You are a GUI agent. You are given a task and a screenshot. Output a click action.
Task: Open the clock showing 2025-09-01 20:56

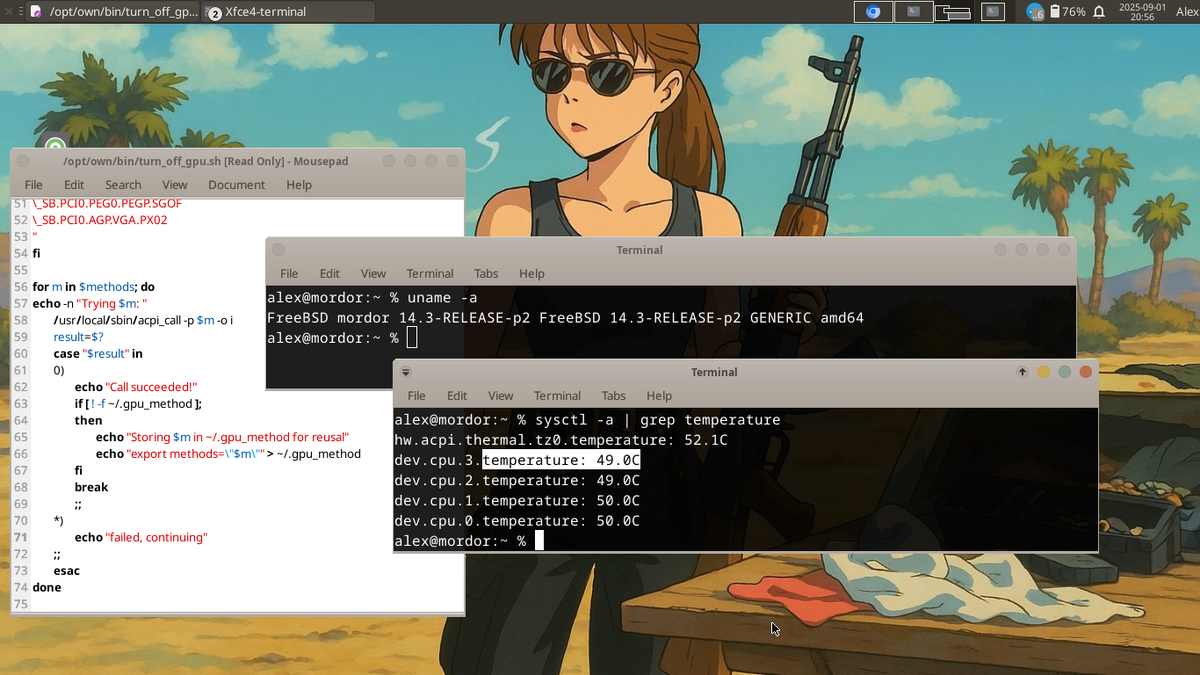[1142, 12]
